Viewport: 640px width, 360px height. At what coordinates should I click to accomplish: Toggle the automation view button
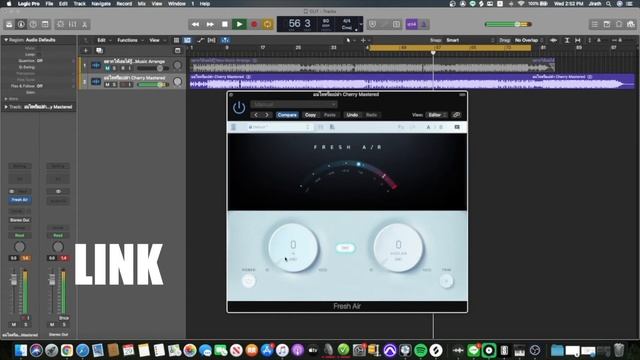(x=200, y=40)
